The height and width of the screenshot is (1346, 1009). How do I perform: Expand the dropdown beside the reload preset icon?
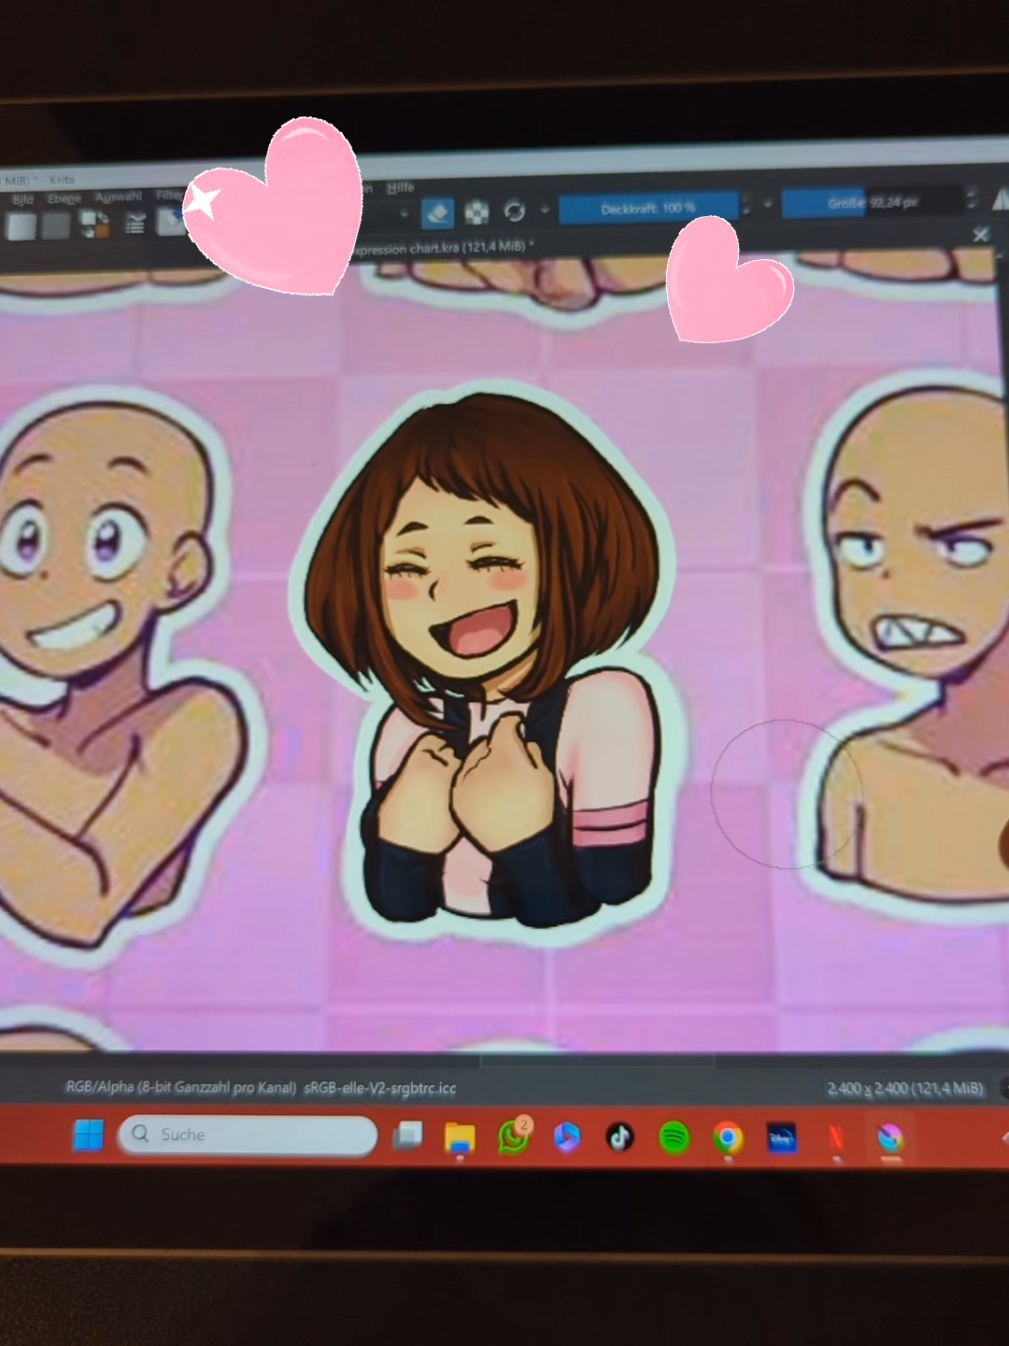tap(545, 210)
